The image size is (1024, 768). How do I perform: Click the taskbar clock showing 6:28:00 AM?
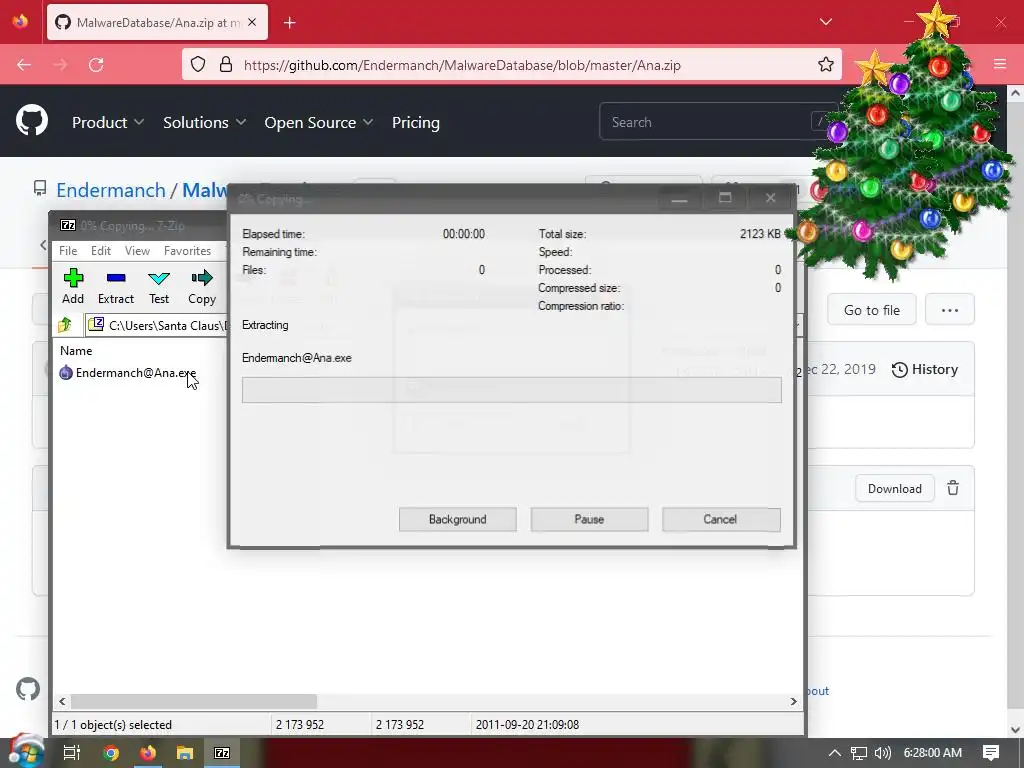[933, 753]
